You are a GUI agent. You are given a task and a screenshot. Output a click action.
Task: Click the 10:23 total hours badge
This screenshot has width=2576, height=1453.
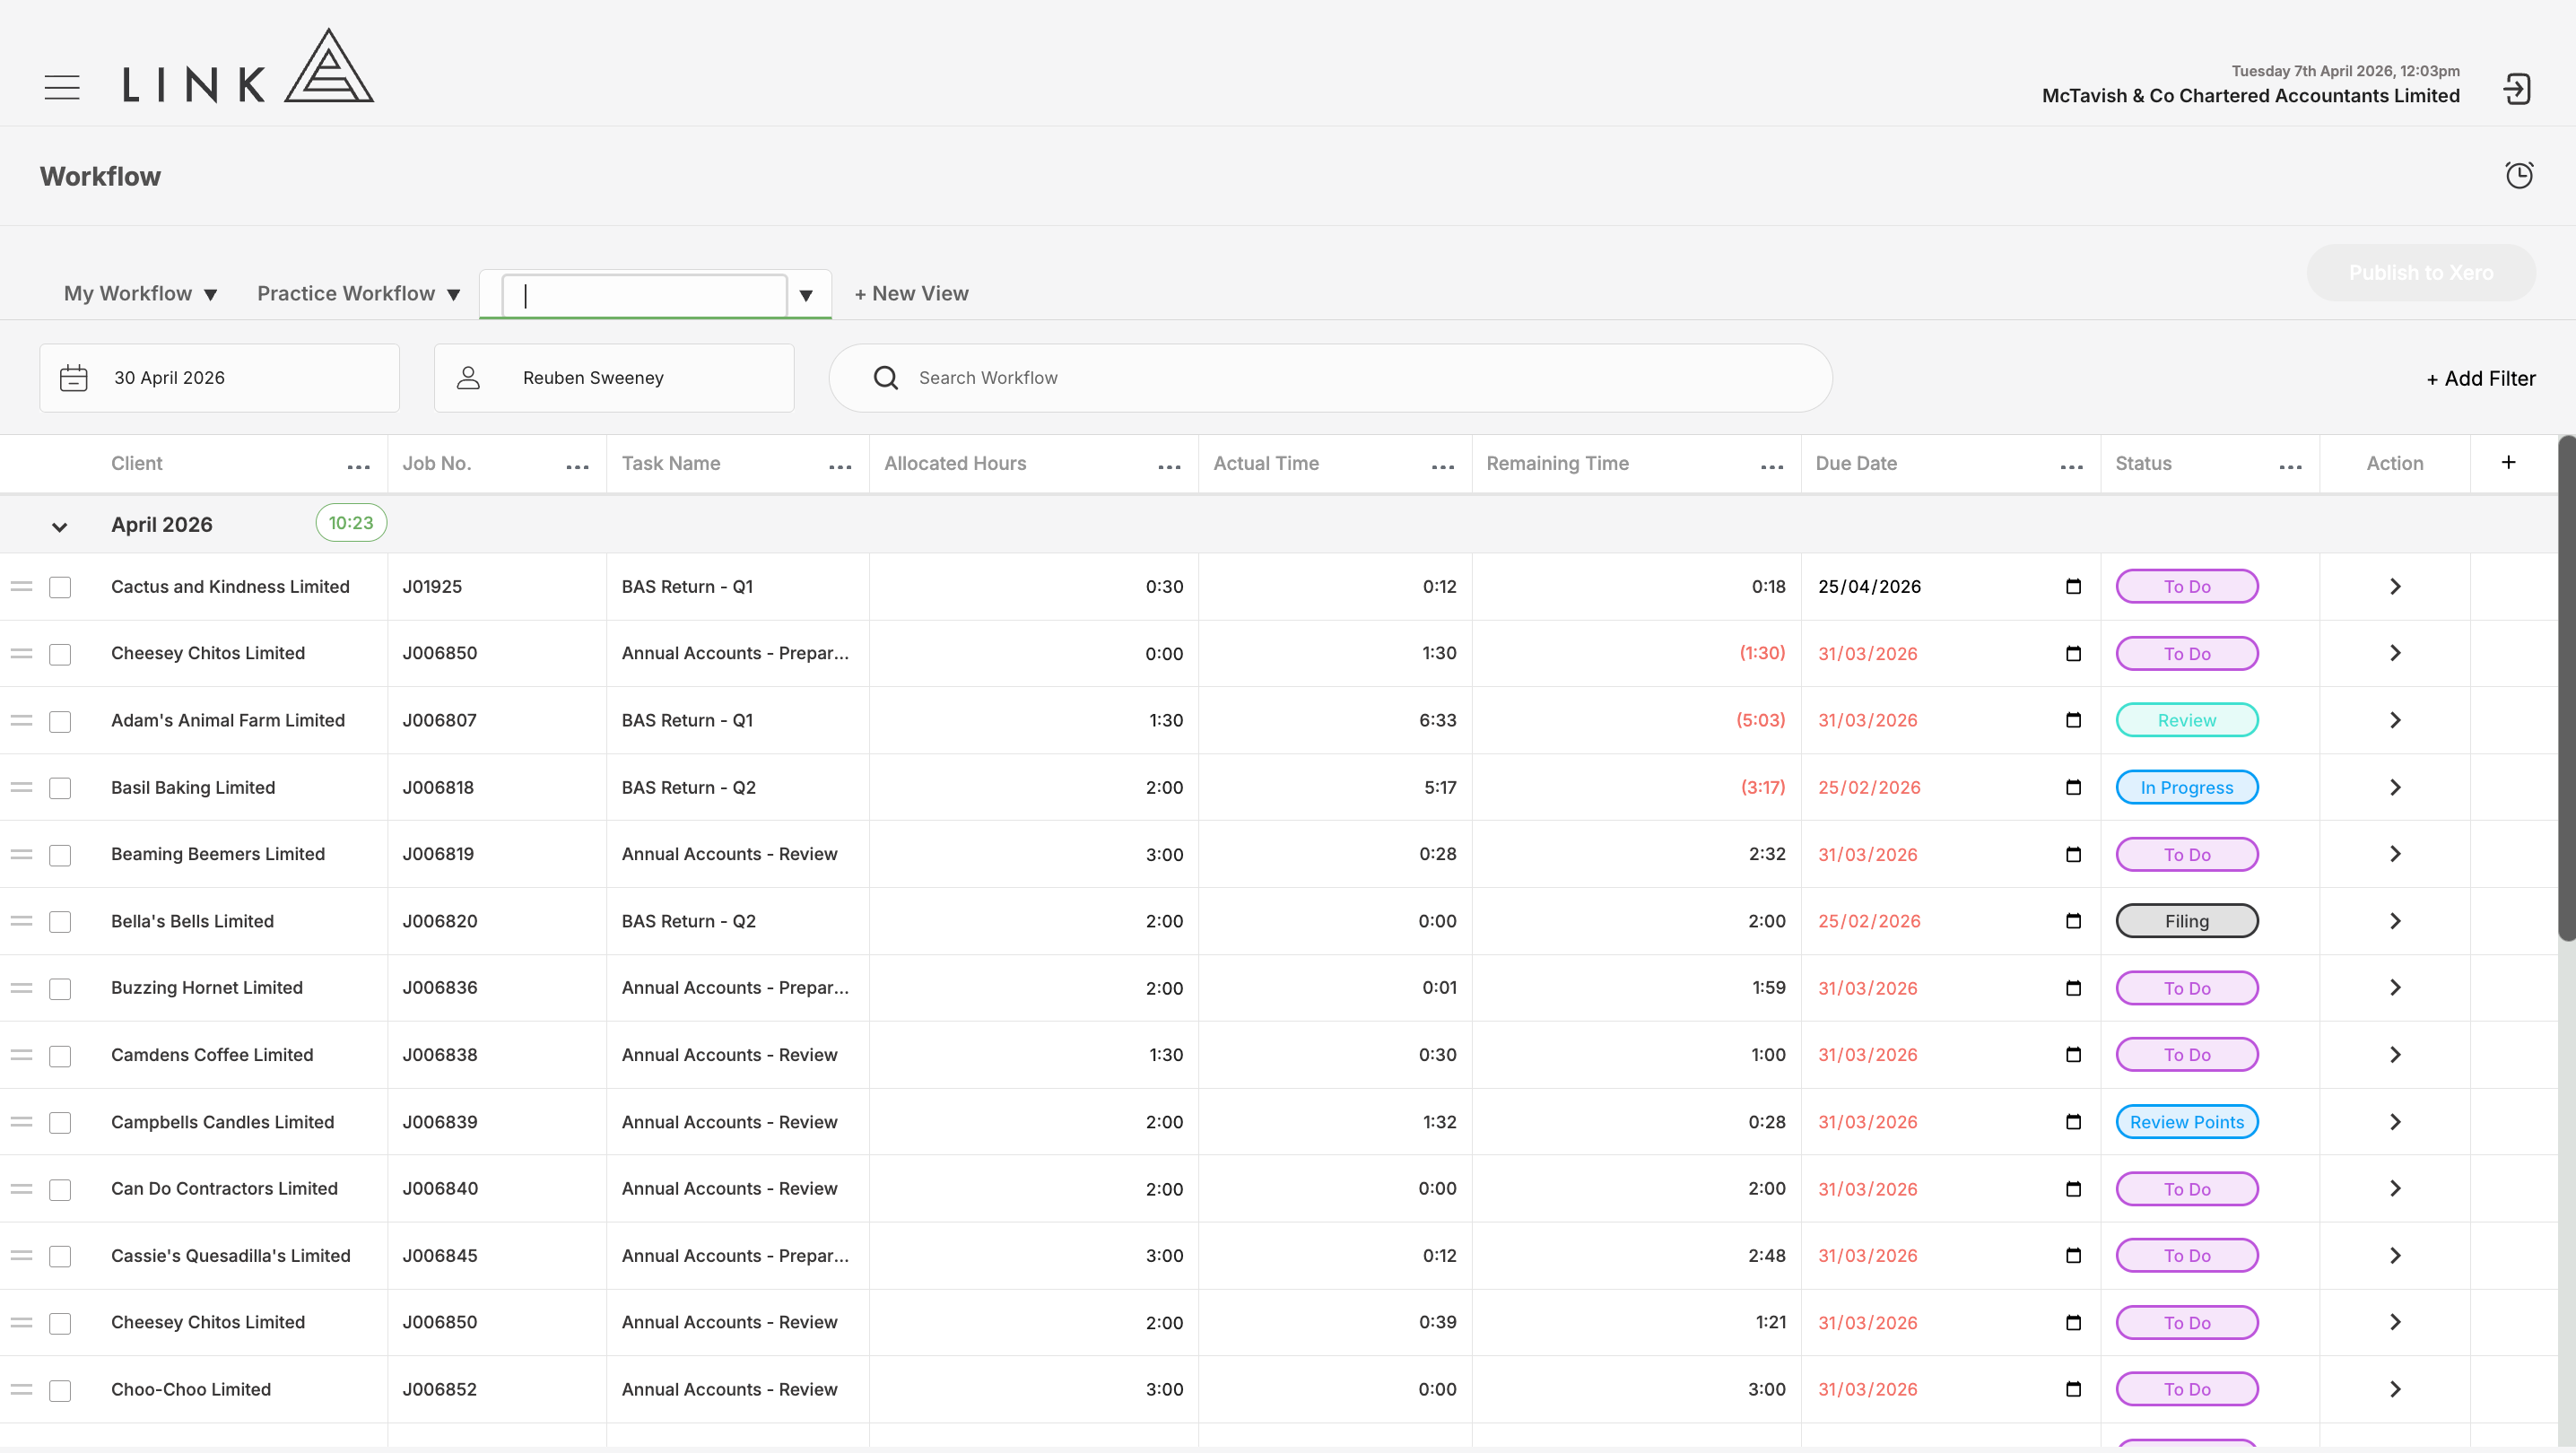pos(351,523)
